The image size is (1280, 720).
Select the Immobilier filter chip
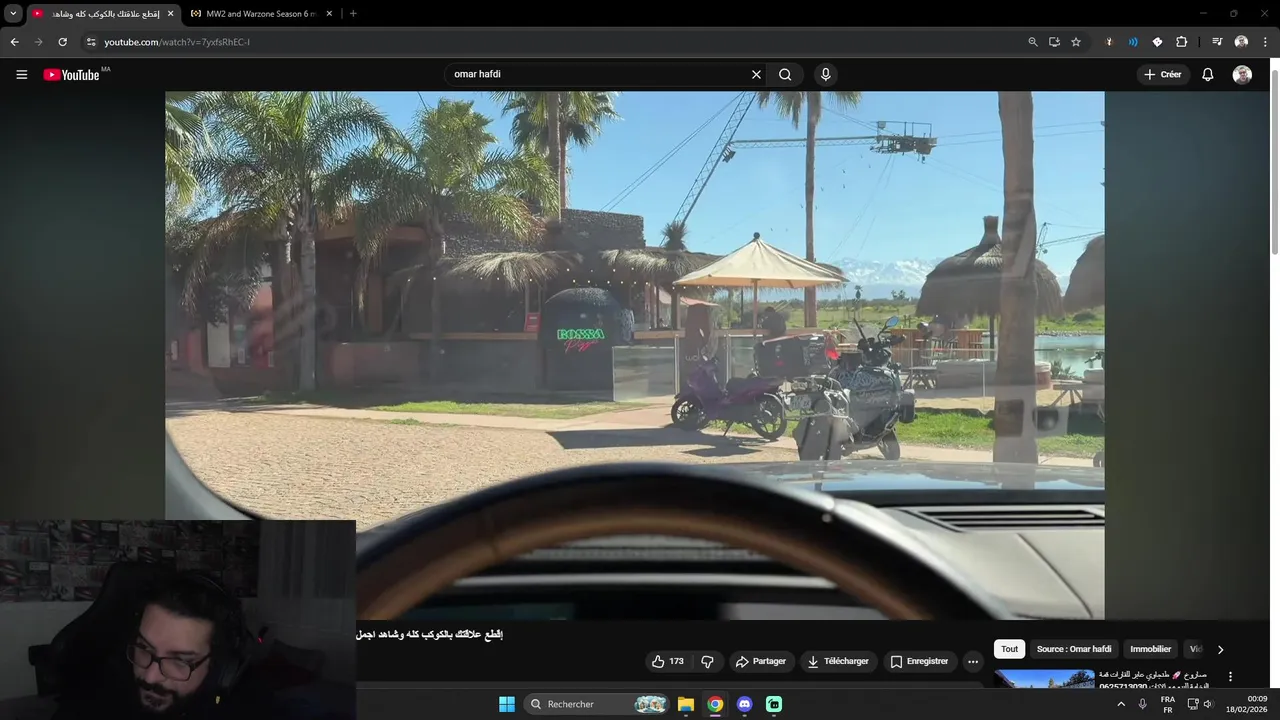(1150, 649)
